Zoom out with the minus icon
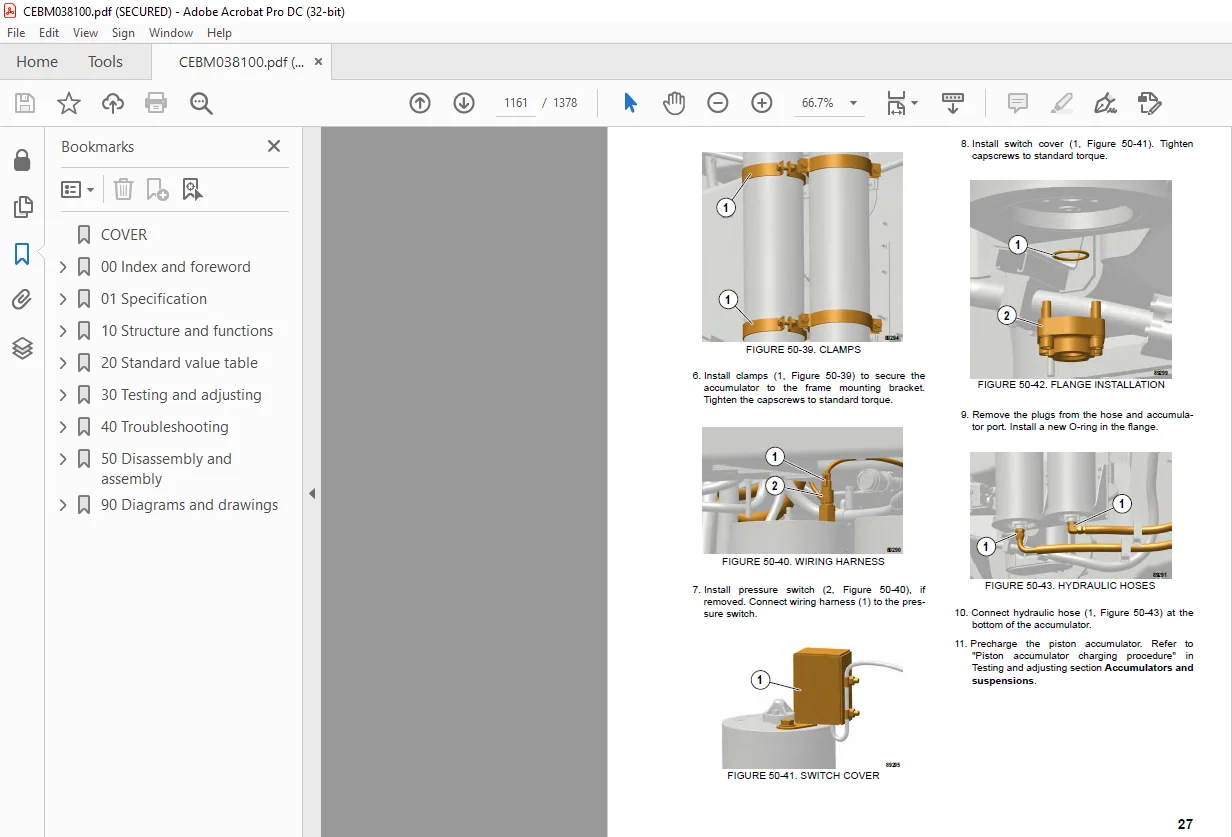Viewport: 1232px width, 837px height. coord(718,103)
